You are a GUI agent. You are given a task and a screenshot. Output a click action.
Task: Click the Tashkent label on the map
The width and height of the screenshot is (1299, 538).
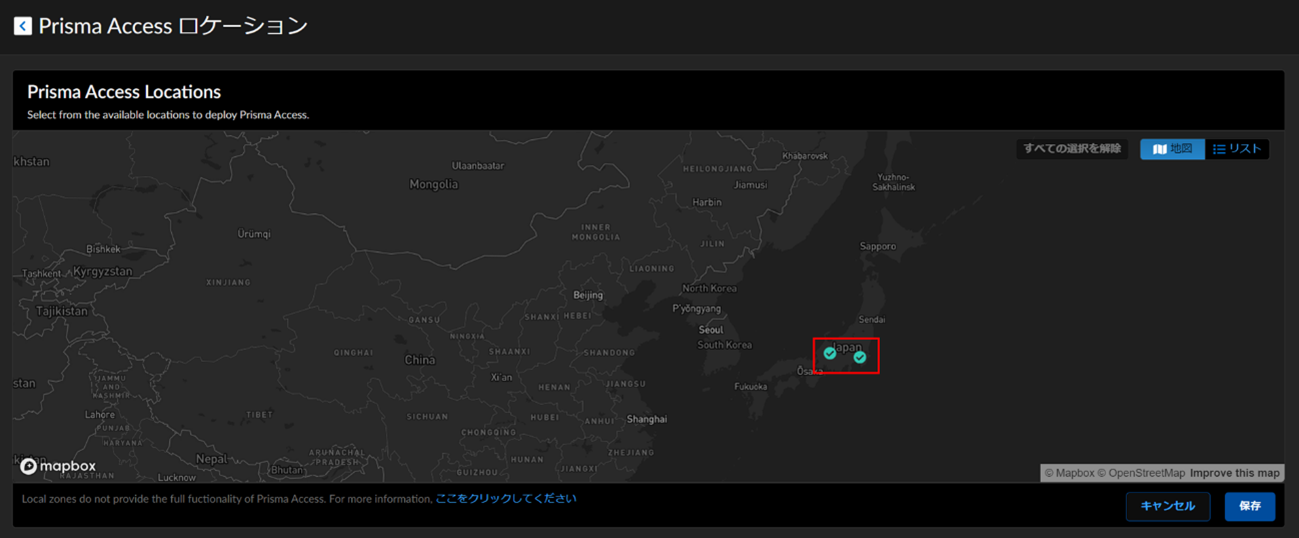42,273
